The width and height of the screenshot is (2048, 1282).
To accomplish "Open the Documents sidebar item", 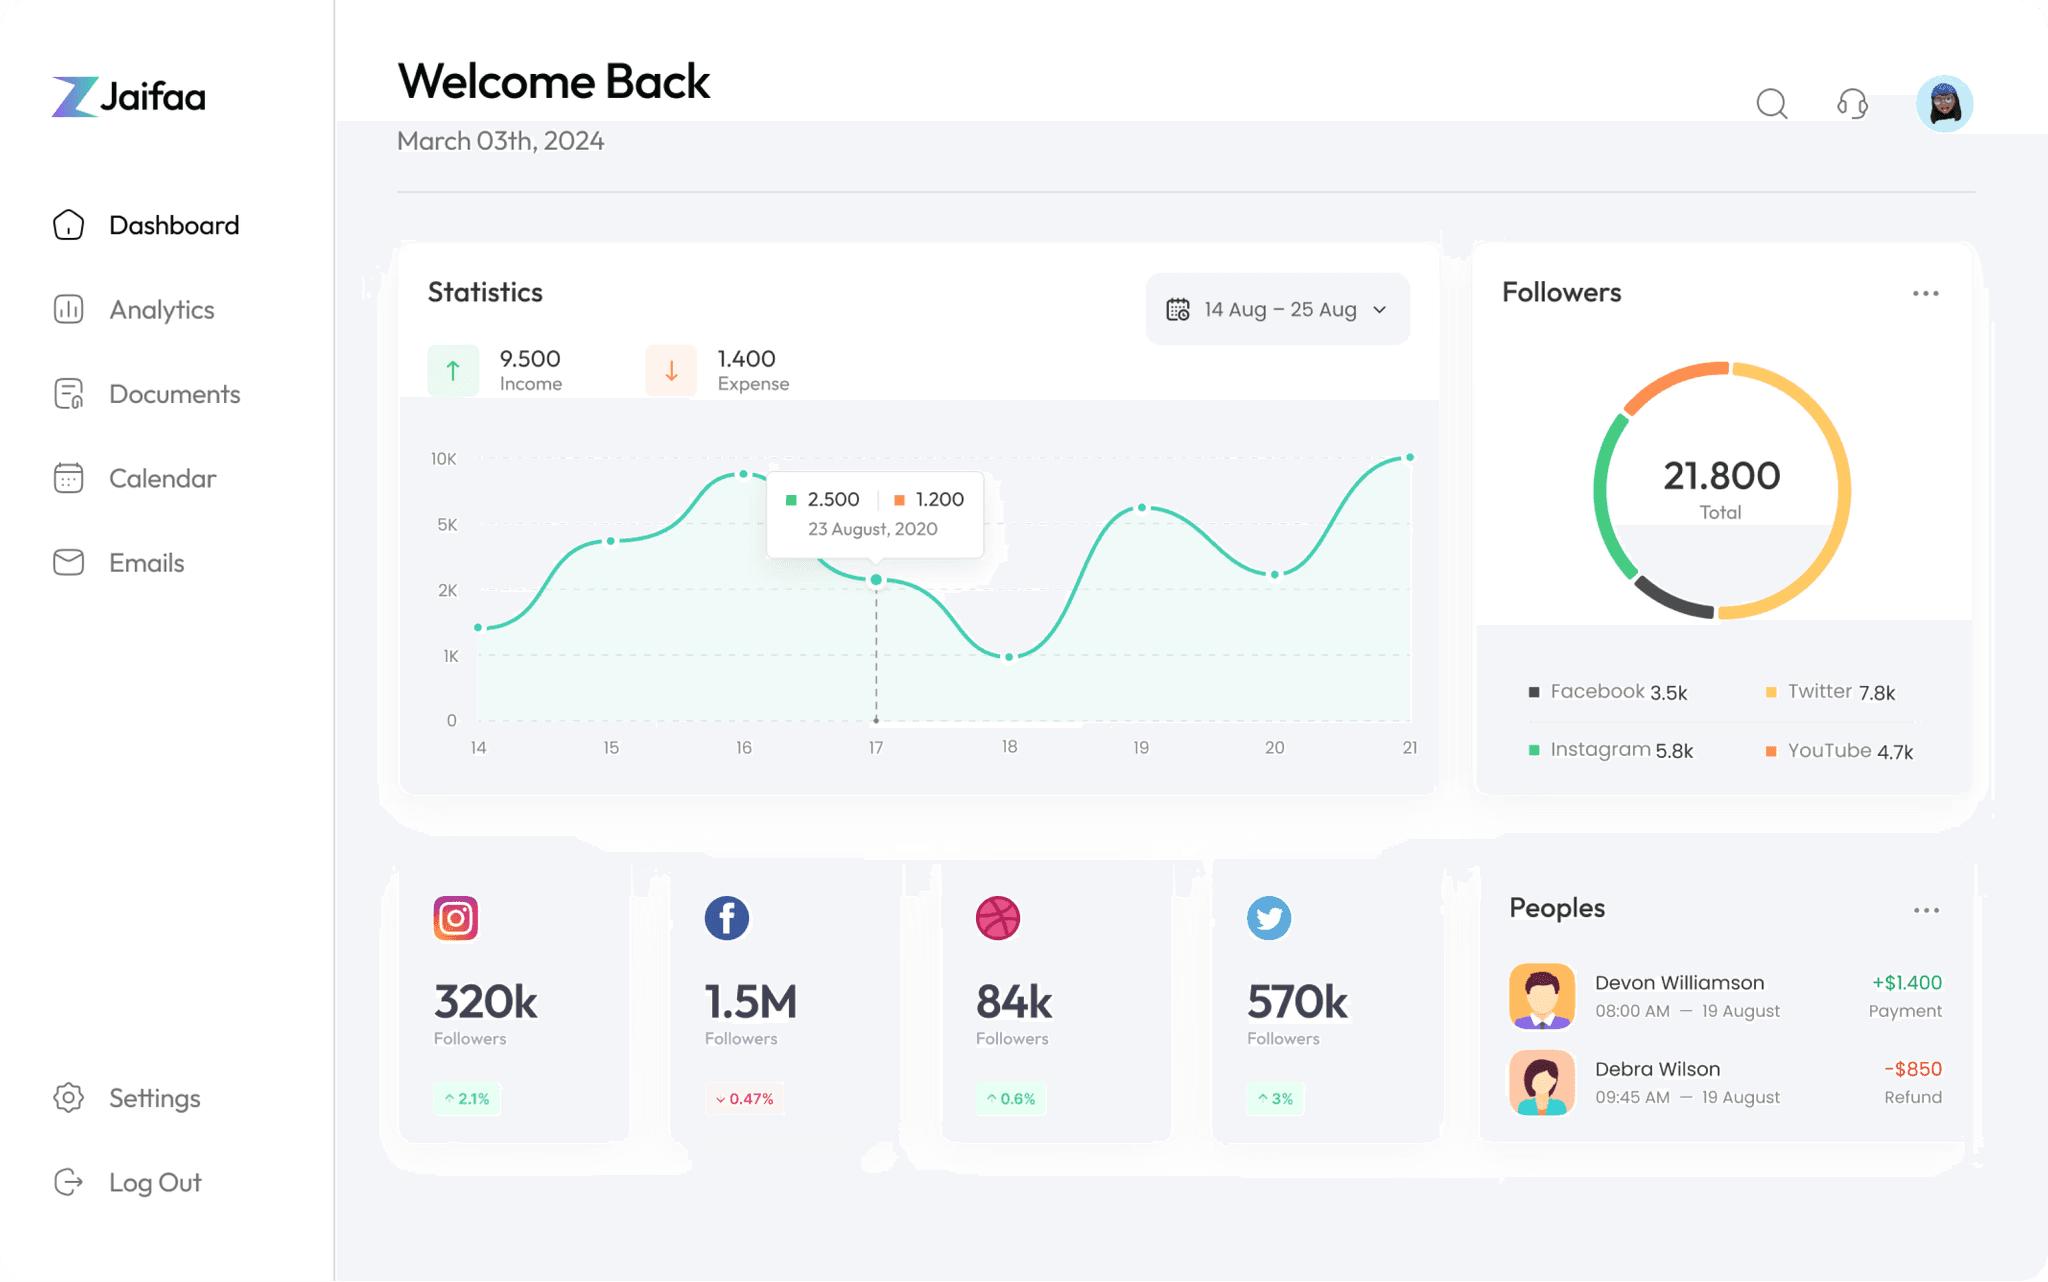I will click(174, 394).
